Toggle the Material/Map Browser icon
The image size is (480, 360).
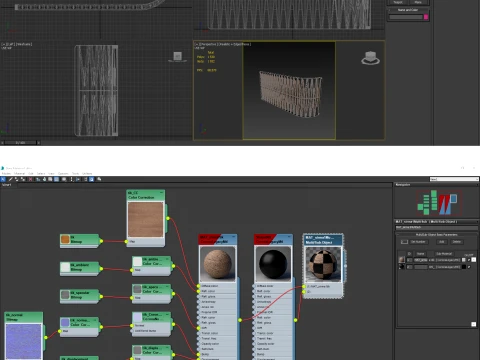[85, 179]
